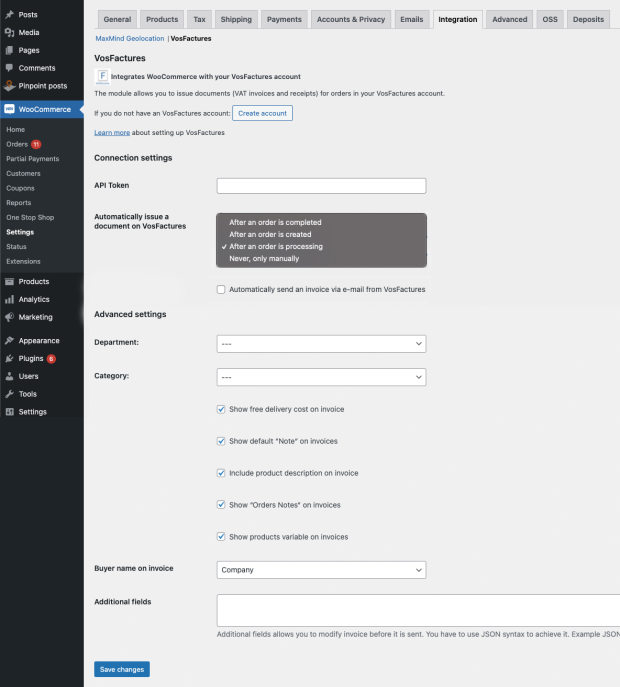The width and height of the screenshot is (620, 687).
Task: Click the Additional fields text area
Action: pos(418,611)
